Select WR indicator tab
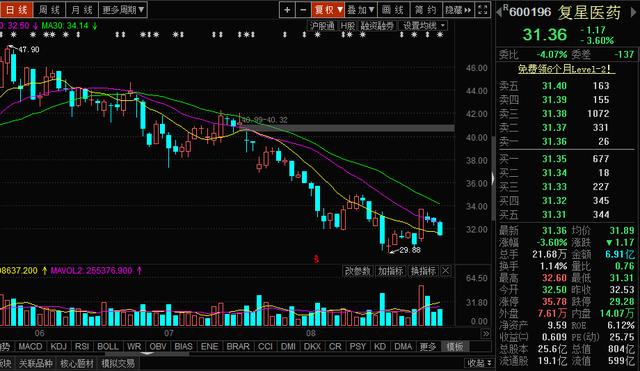 pyautogui.click(x=134, y=347)
